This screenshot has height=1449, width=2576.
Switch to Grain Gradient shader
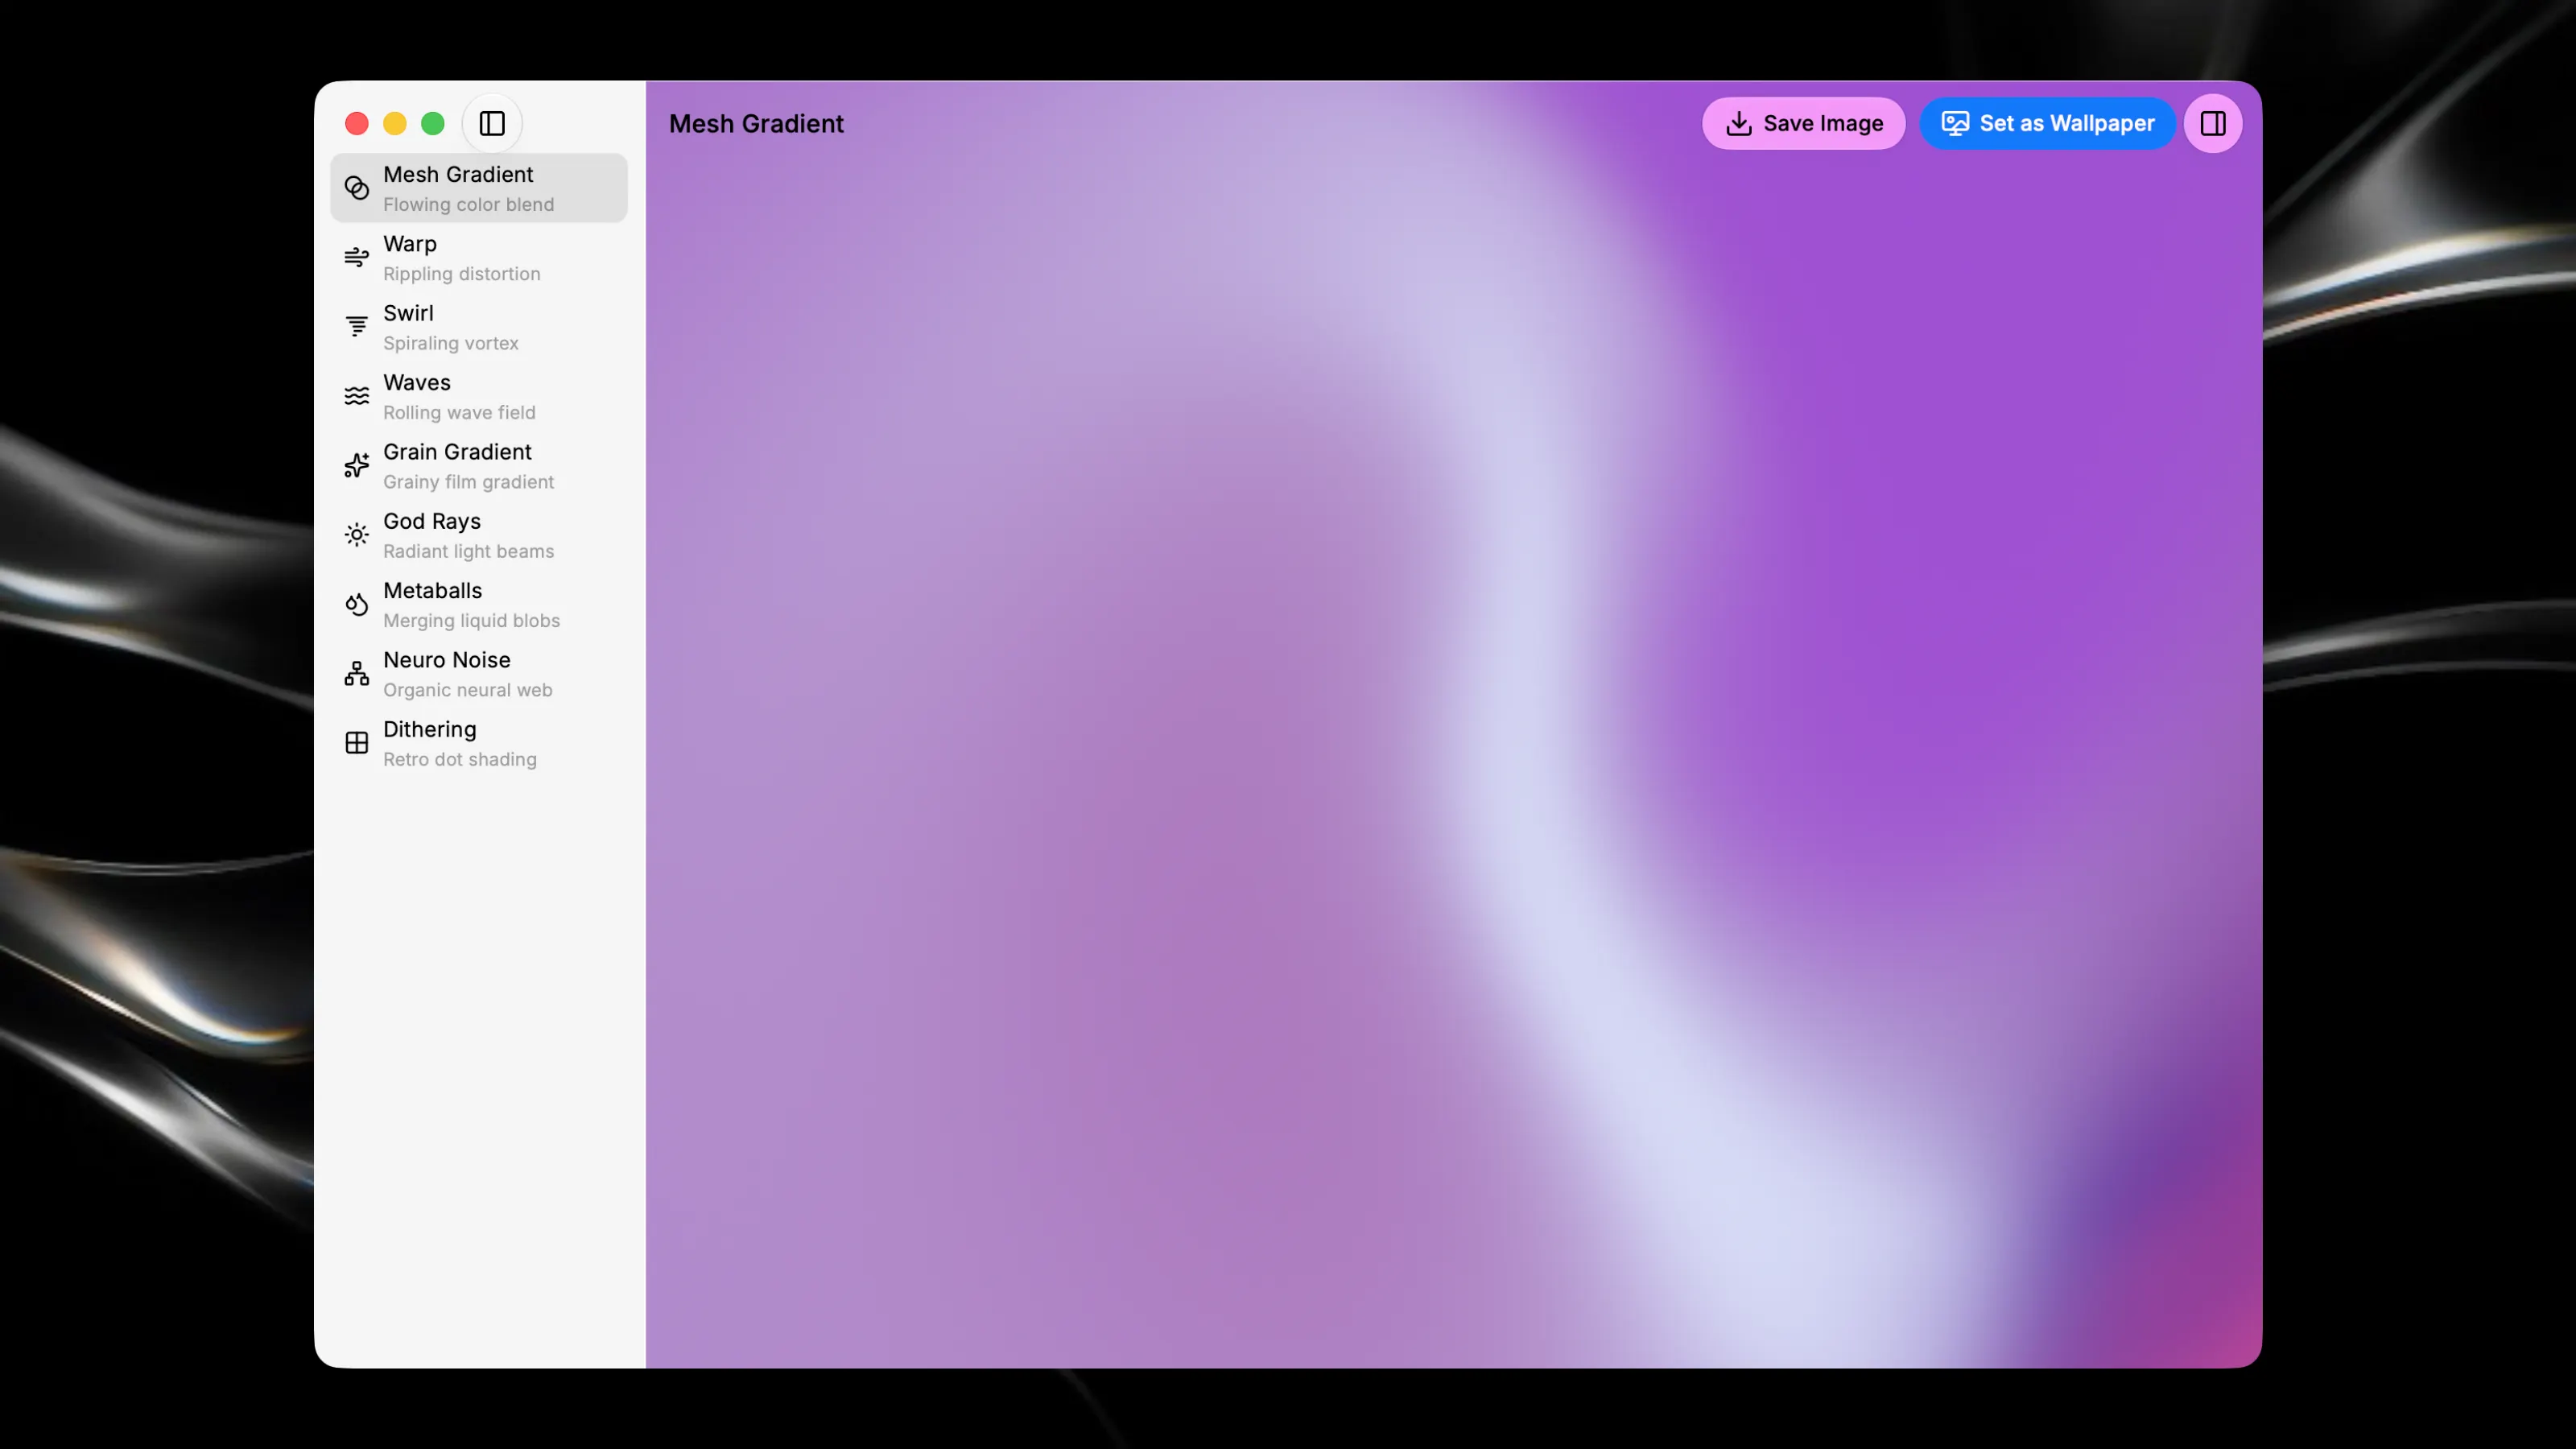479,466
